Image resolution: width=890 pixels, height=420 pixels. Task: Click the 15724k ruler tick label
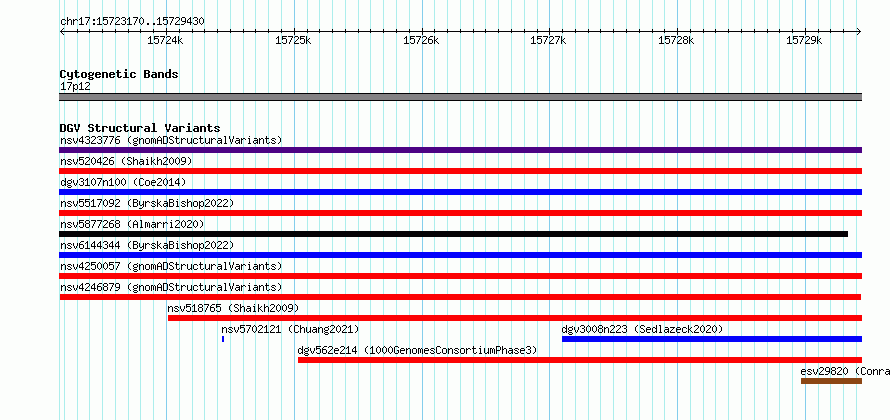165,40
